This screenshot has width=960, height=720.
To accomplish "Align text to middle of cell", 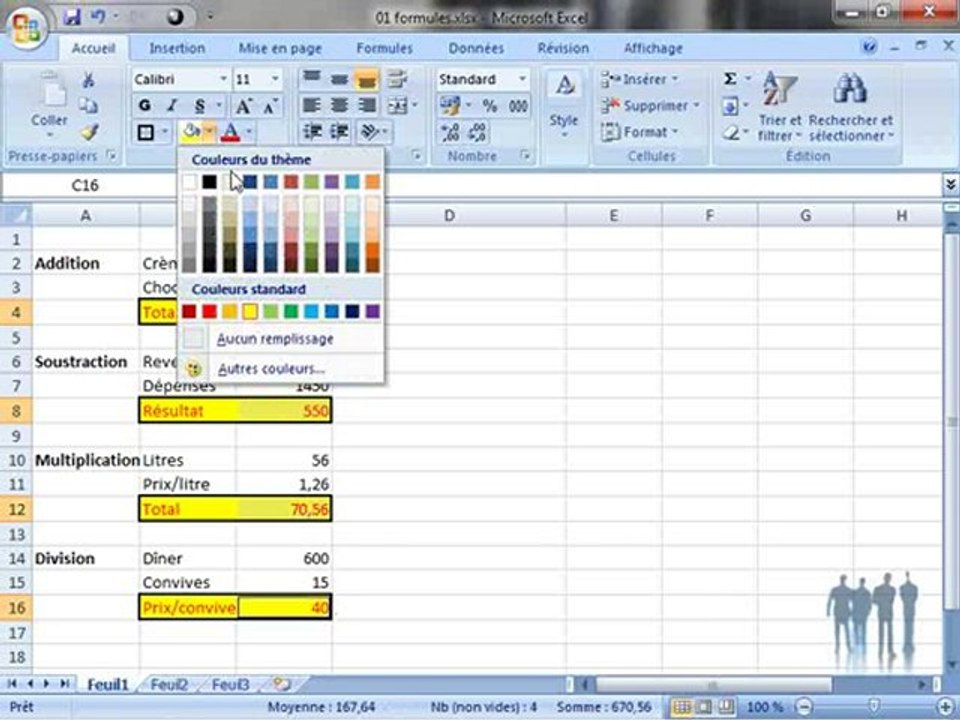I will tap(339, 79).
